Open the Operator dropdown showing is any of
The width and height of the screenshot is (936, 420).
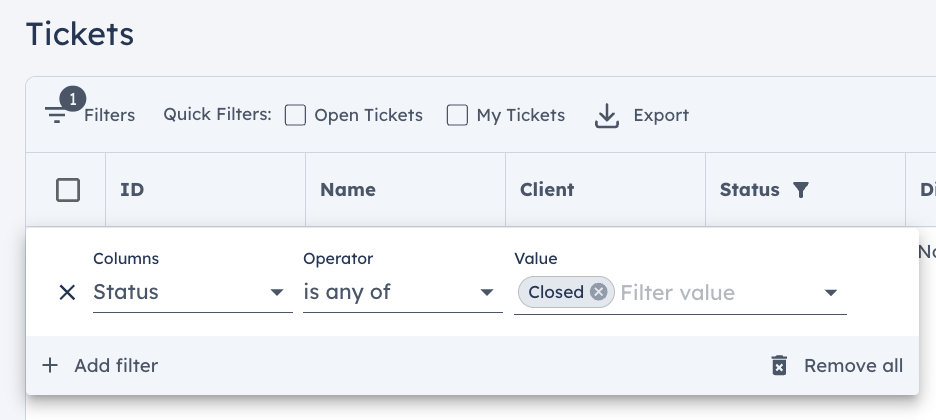403,292
